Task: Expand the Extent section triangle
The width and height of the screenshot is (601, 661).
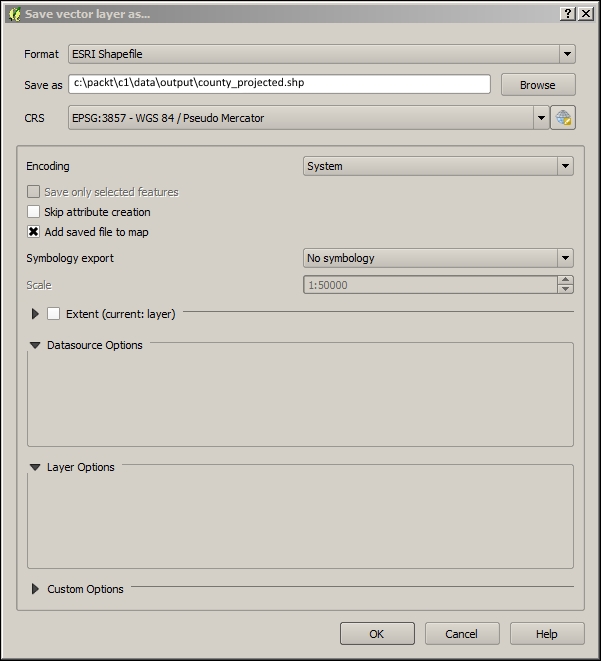Action: [35, 314]
